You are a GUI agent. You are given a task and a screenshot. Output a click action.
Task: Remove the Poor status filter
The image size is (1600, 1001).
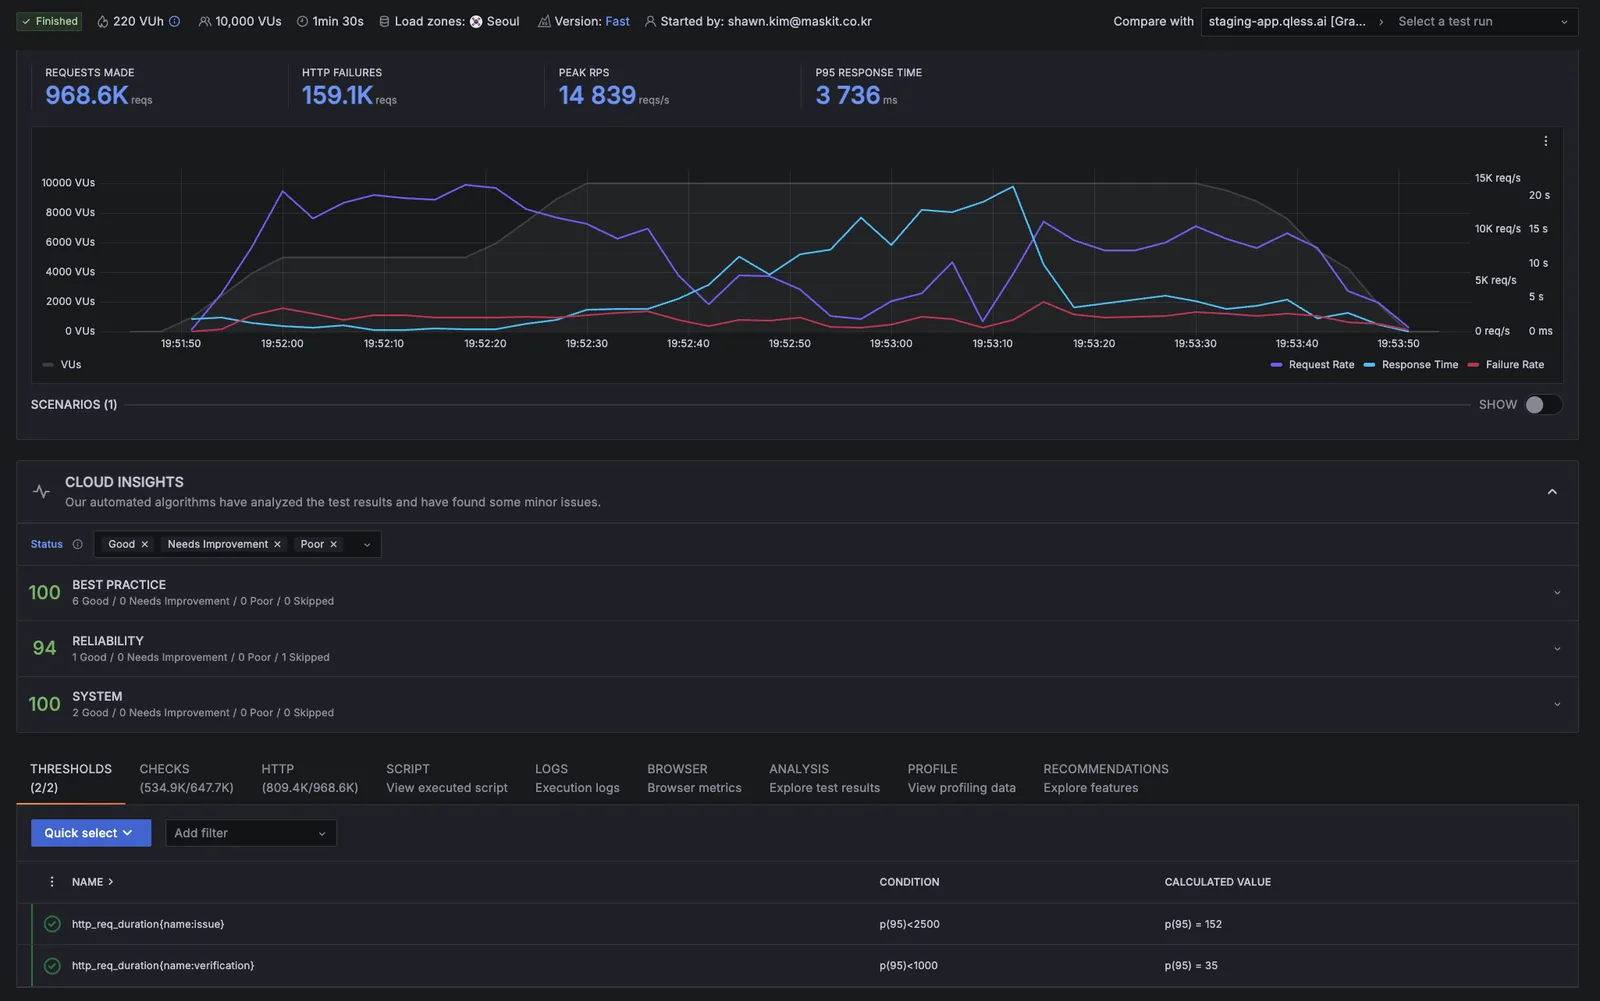(x=333, y=544)
